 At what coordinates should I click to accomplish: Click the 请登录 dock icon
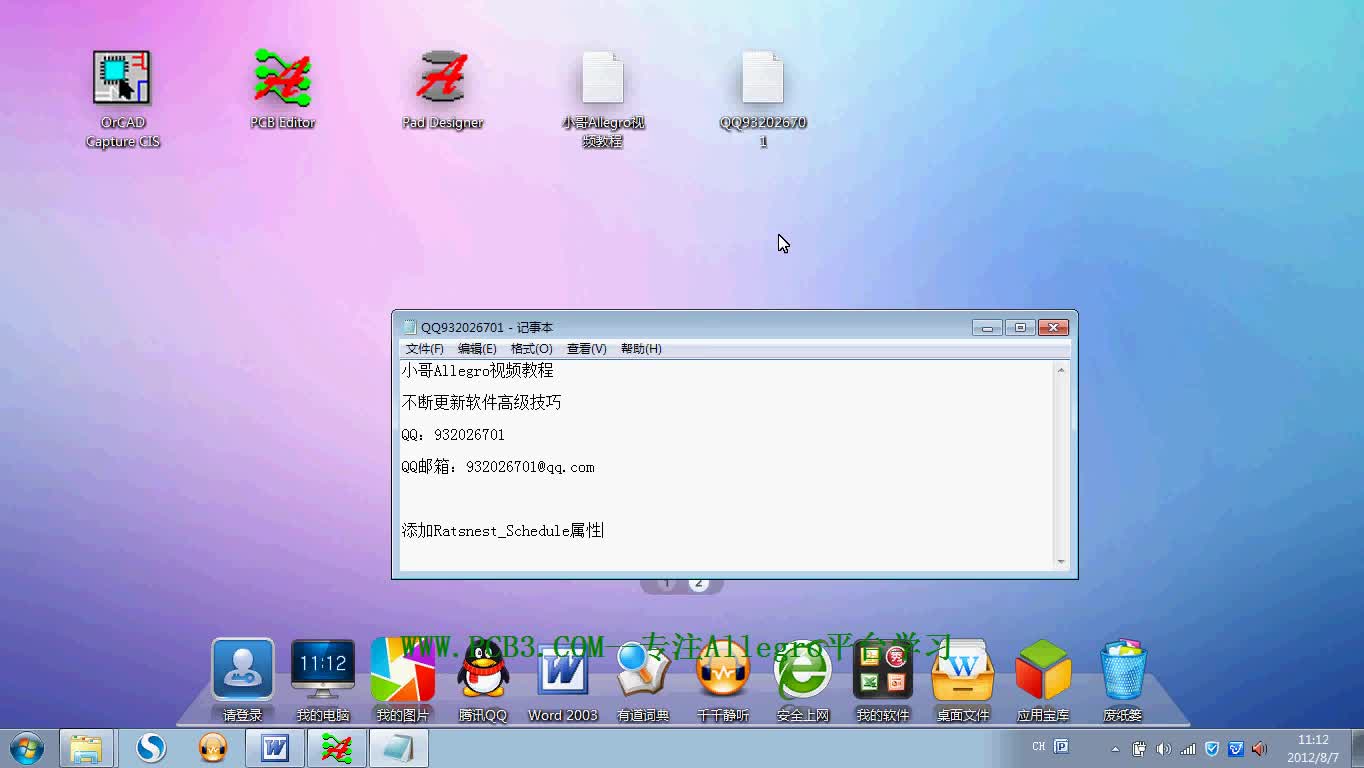pos(243,680)
